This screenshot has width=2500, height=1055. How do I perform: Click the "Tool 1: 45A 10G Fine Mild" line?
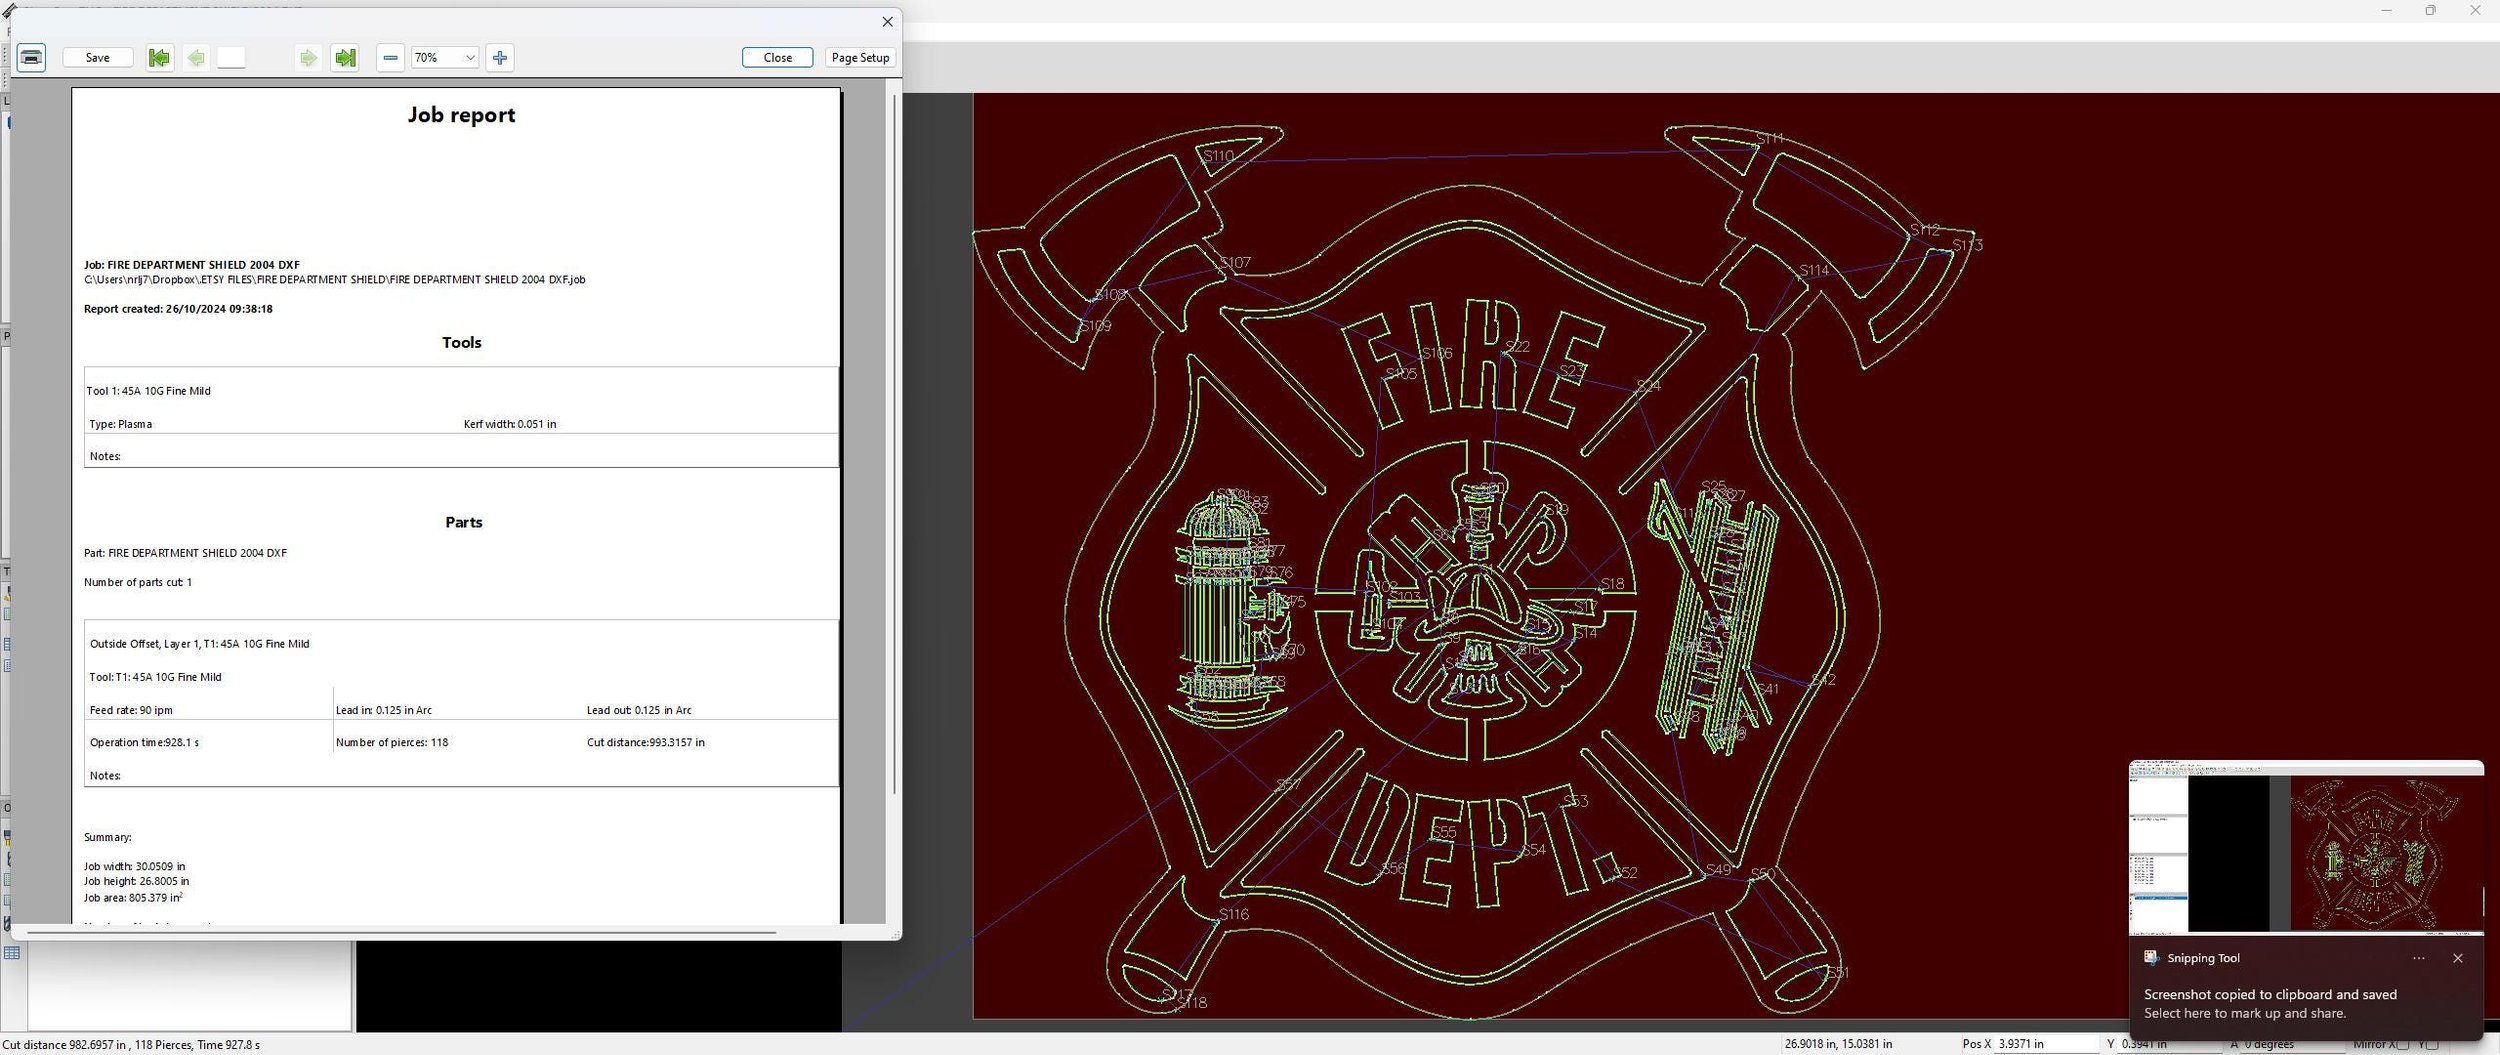coord(148,391)
